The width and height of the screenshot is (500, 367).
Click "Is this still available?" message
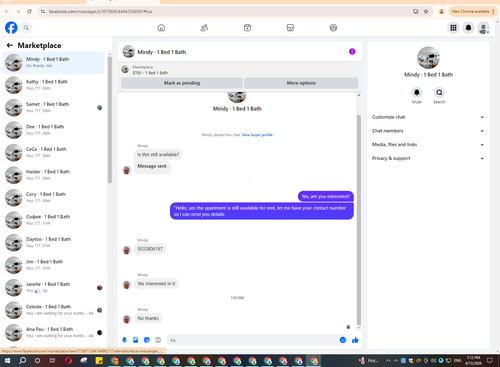pos(158,155)
